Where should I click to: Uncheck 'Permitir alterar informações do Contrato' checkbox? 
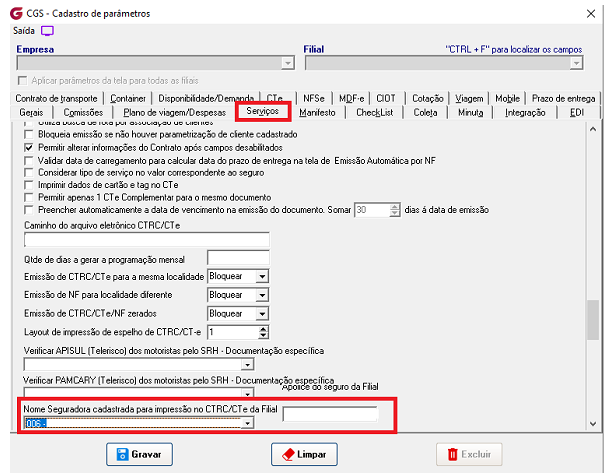tap(29, 147)
